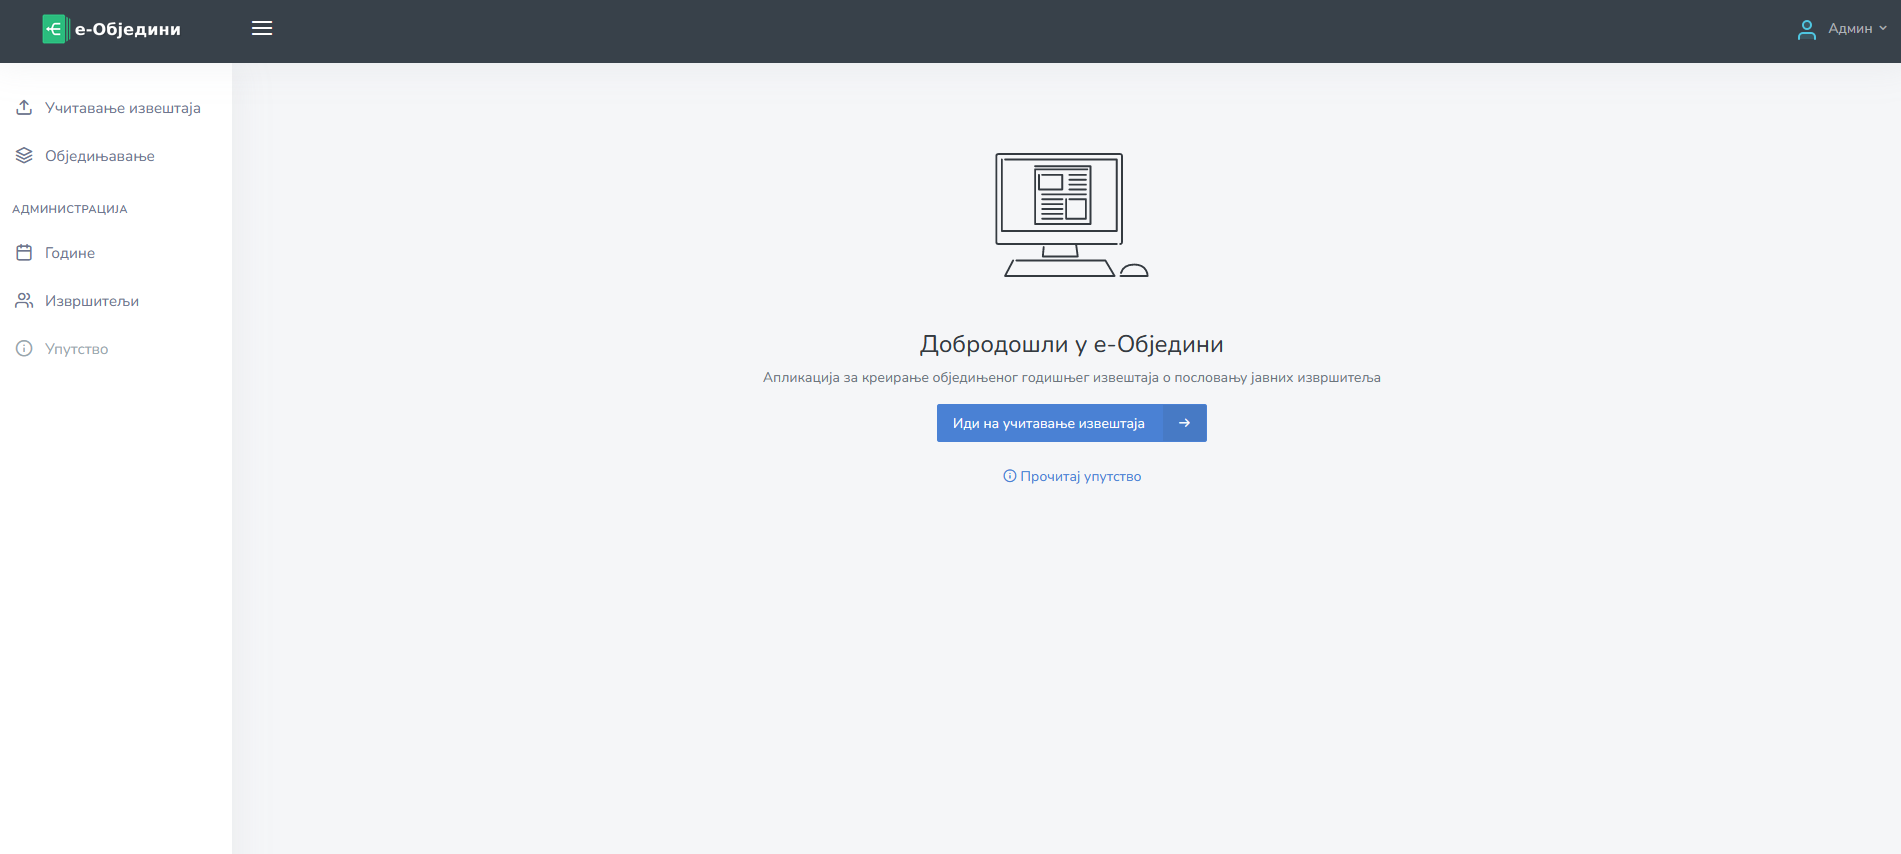
Task: Open the Админ user menu label
Action: point(1849,29)
